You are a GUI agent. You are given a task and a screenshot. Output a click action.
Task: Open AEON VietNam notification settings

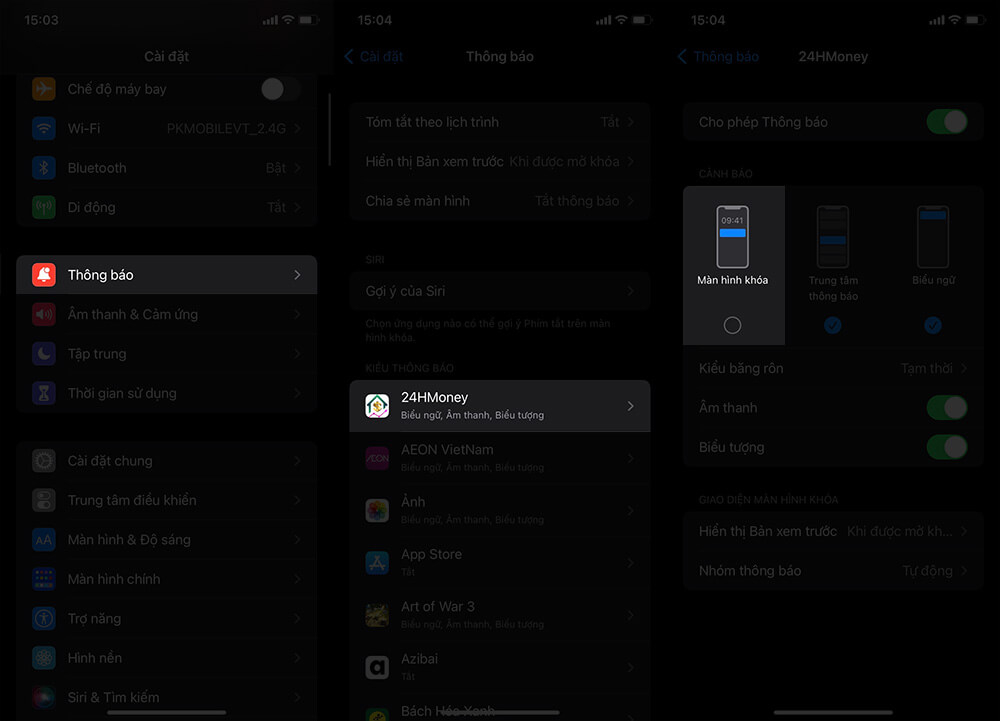pyautogui.click(x=500, y=458)
